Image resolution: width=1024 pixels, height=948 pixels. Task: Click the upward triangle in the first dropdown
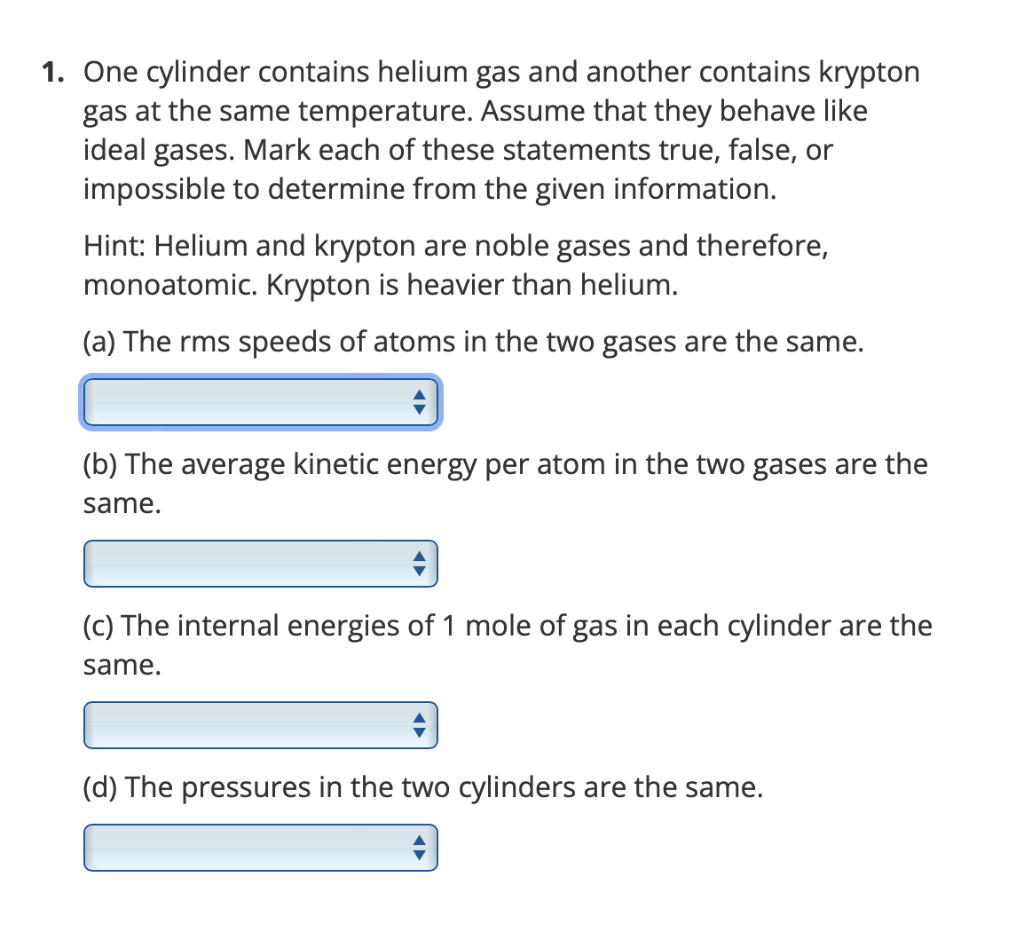pos(420,396)
